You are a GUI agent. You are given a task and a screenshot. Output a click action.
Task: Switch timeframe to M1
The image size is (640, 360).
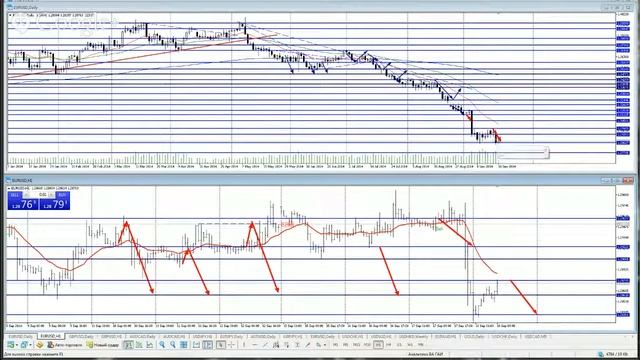pyautogui.click(x=336, y=345)
